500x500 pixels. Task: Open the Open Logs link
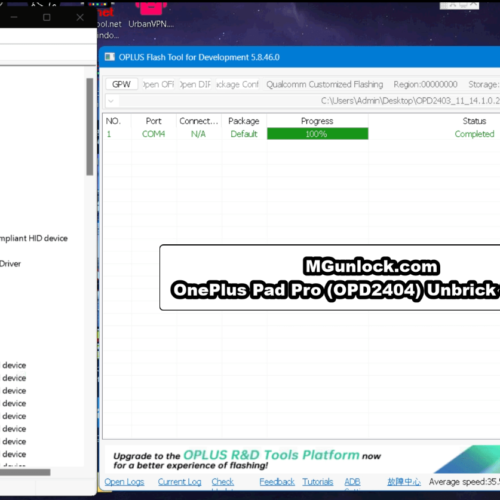[x=124, y=482]
